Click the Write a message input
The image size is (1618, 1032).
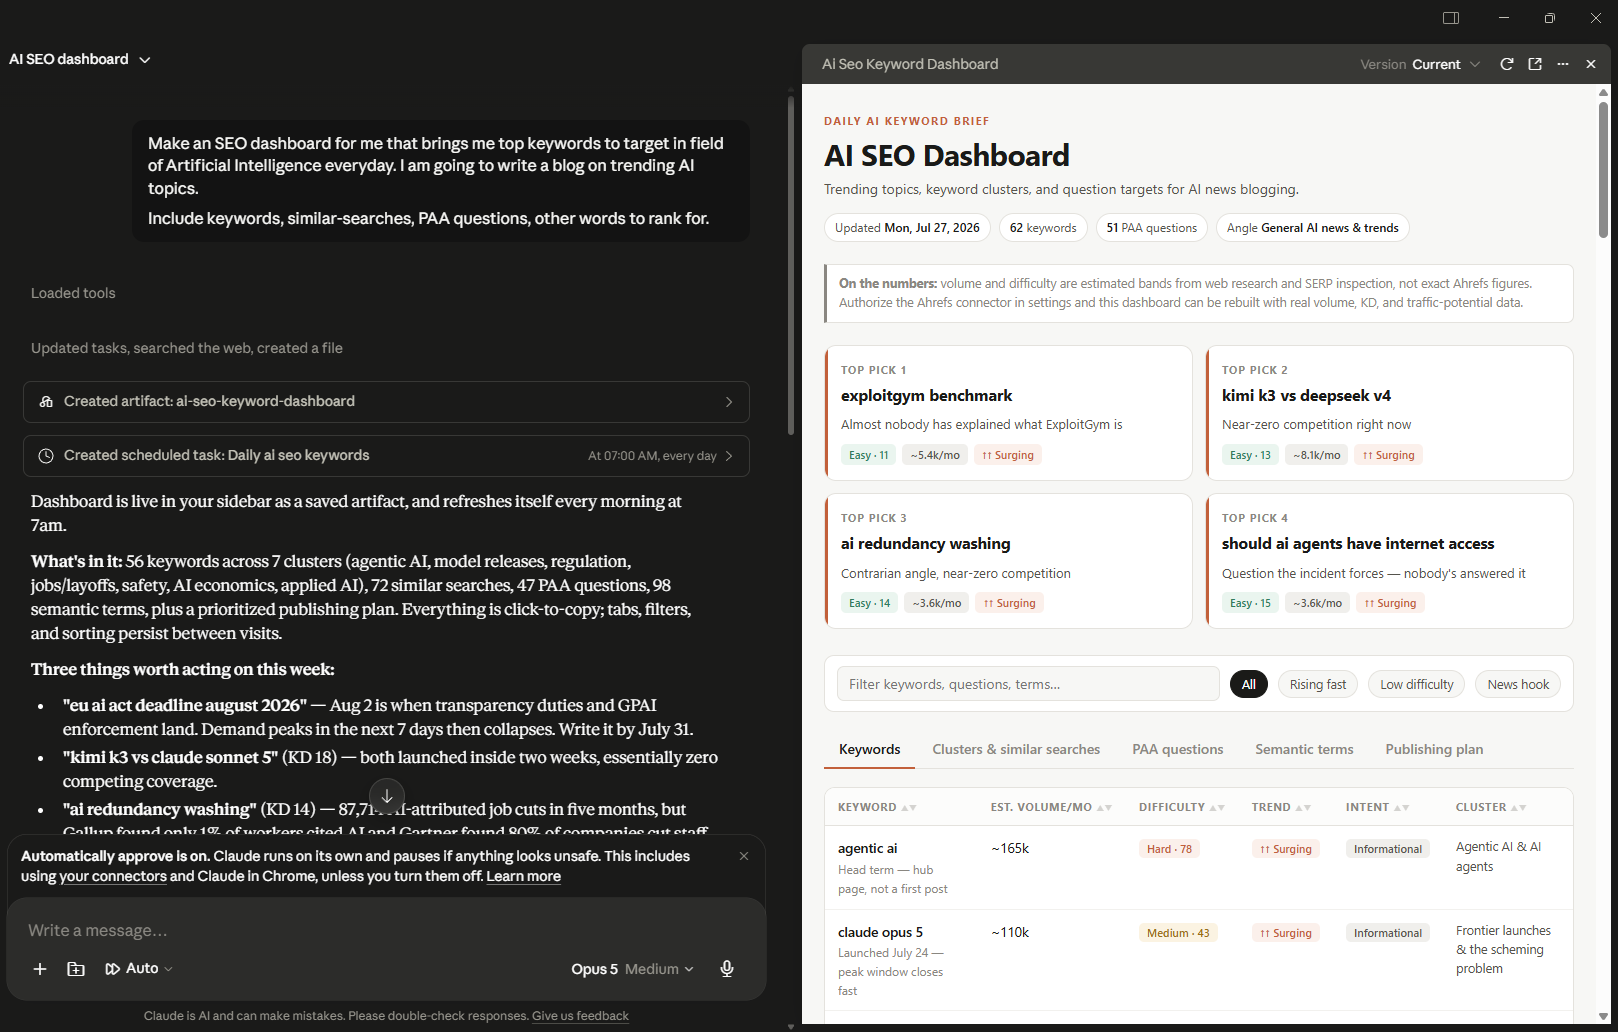[x=386, y=930]
